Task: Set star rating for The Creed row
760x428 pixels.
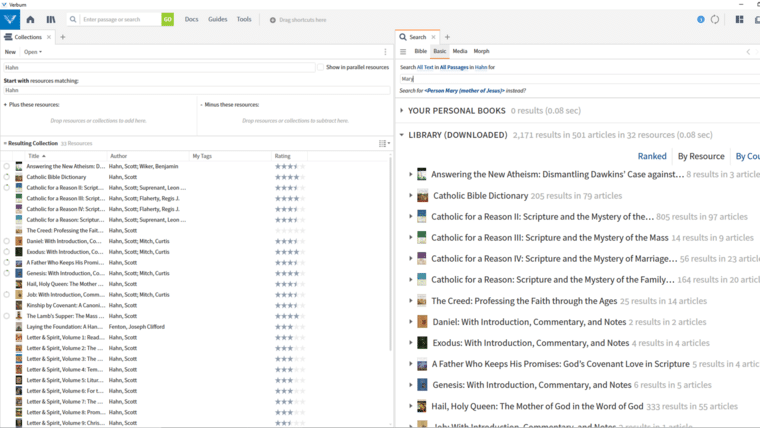Action: tap(290, 230)
